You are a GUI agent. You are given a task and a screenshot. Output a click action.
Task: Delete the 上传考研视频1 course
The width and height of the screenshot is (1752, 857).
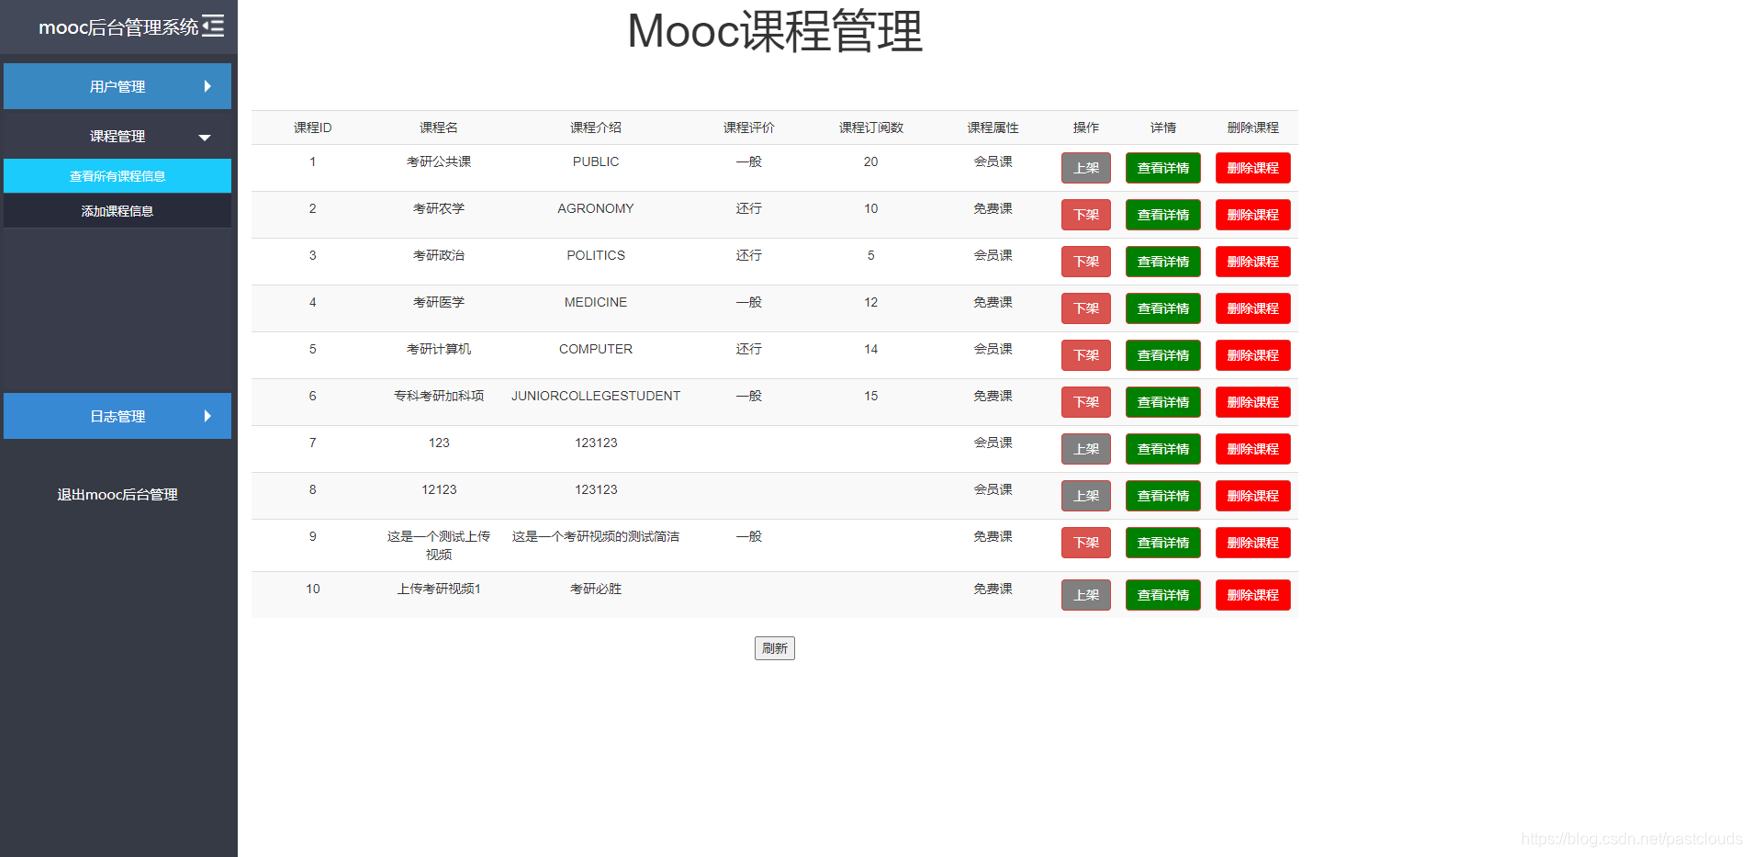1253,595
